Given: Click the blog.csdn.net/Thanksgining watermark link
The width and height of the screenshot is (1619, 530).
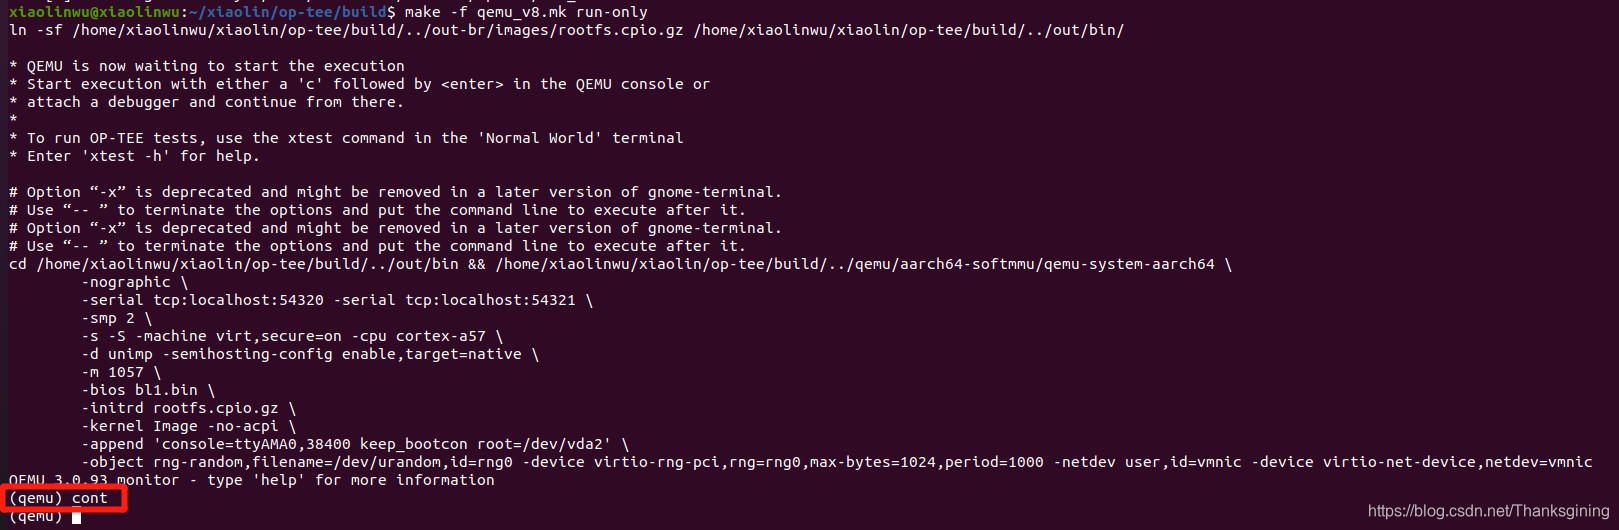Looking at the screenshot, I should (x=1488, y=511).
